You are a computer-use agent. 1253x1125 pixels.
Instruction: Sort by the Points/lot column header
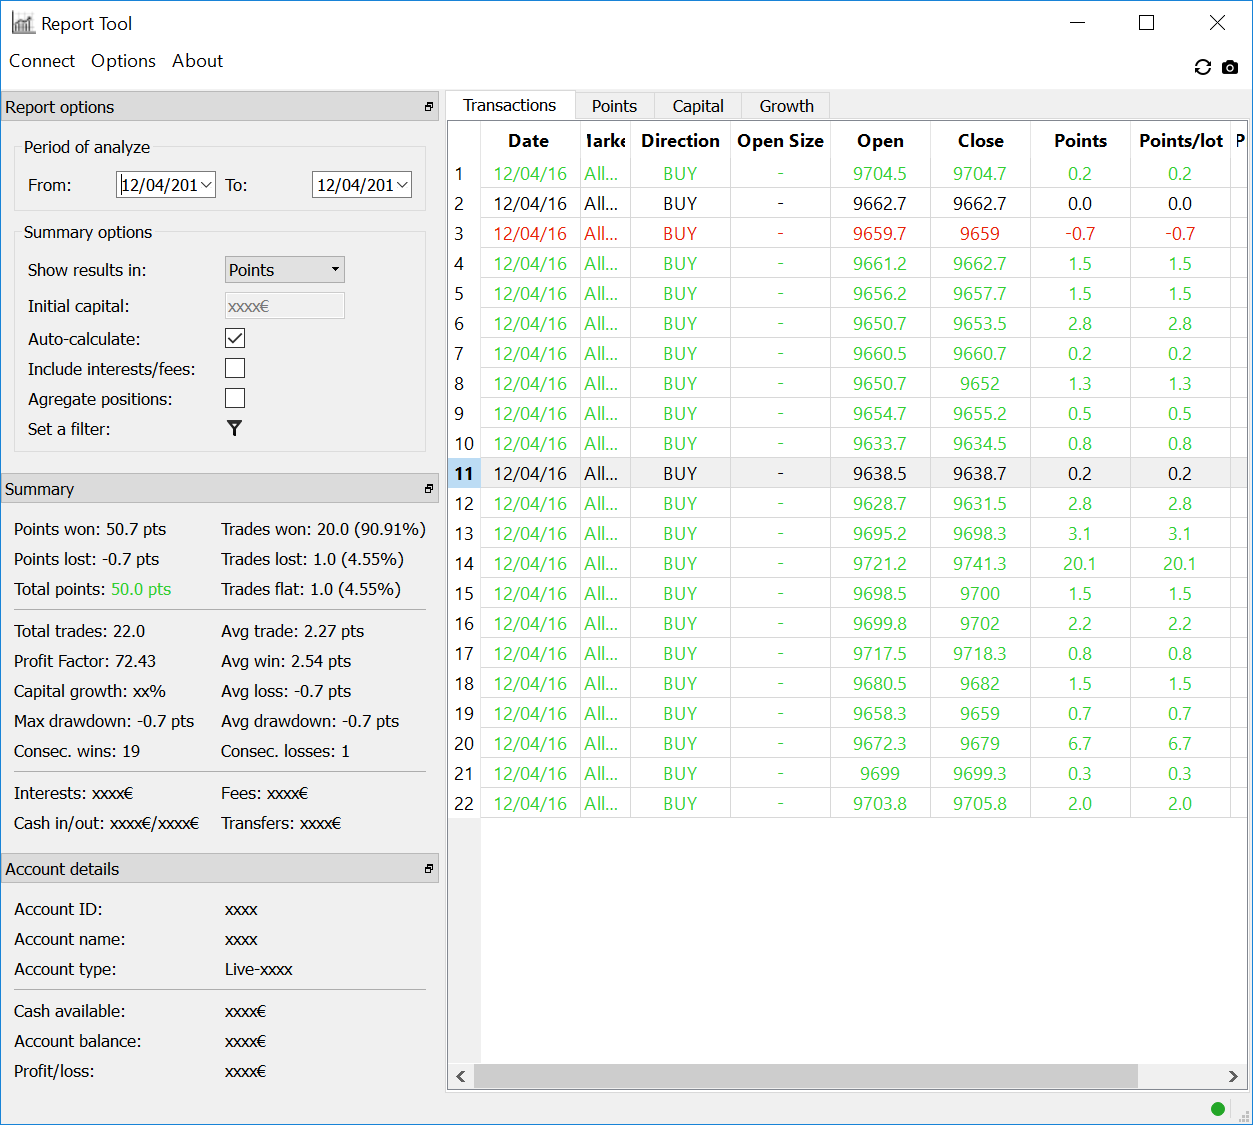click(1180, 141)
